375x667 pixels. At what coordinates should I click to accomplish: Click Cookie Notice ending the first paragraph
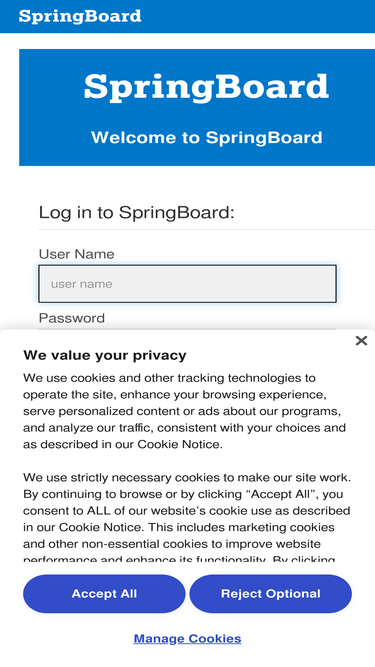click(x=180, y=445)
